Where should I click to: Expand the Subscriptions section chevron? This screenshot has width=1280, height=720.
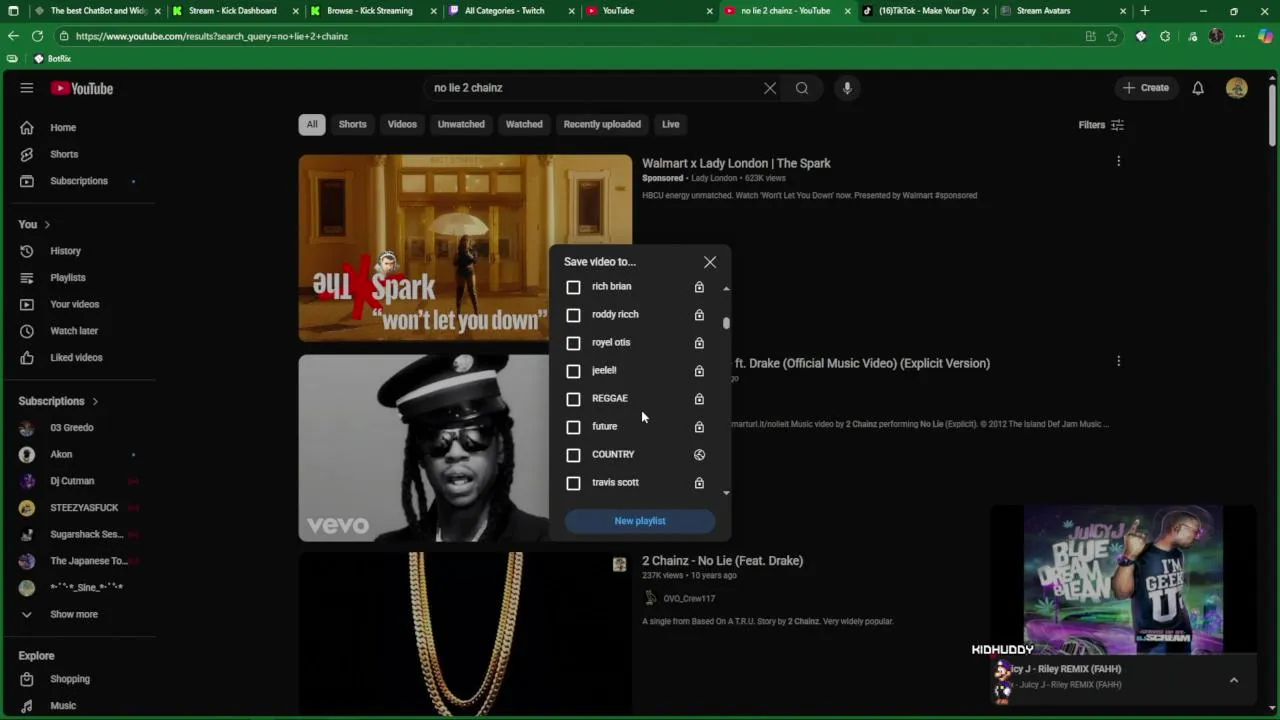[x=95, y=401]
